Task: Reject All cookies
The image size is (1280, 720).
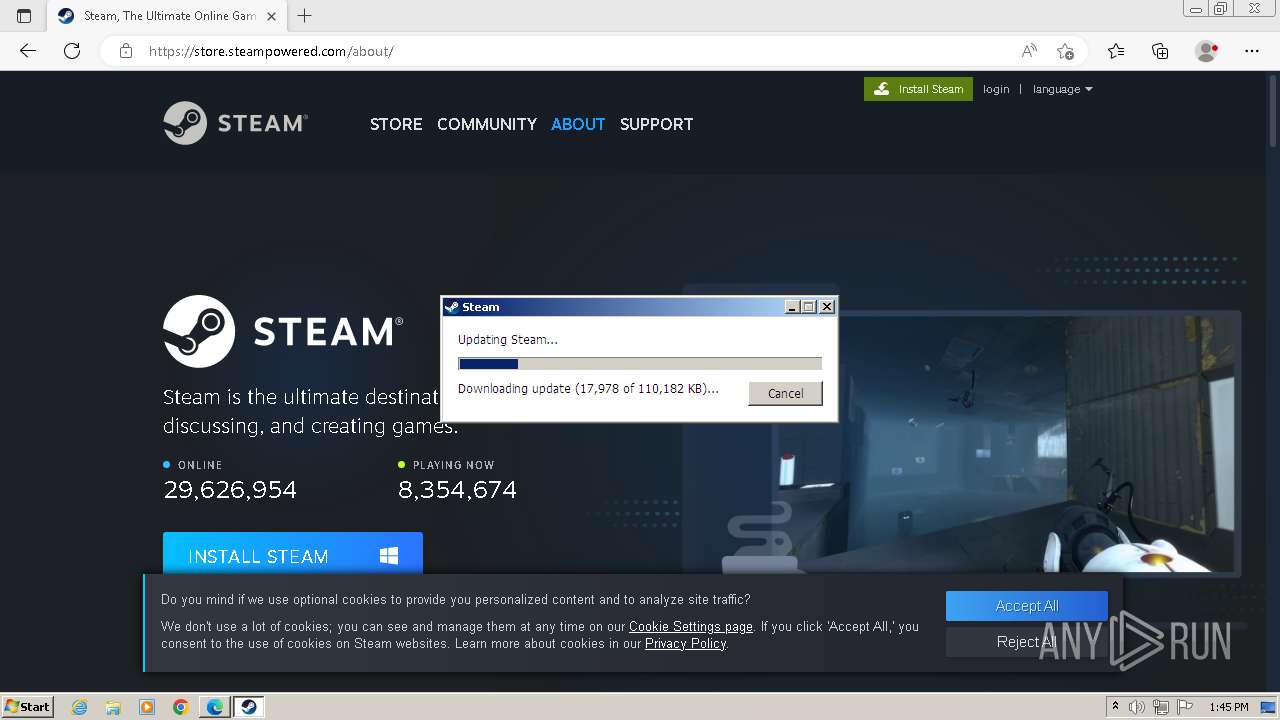Action: tap(1027, 642)
